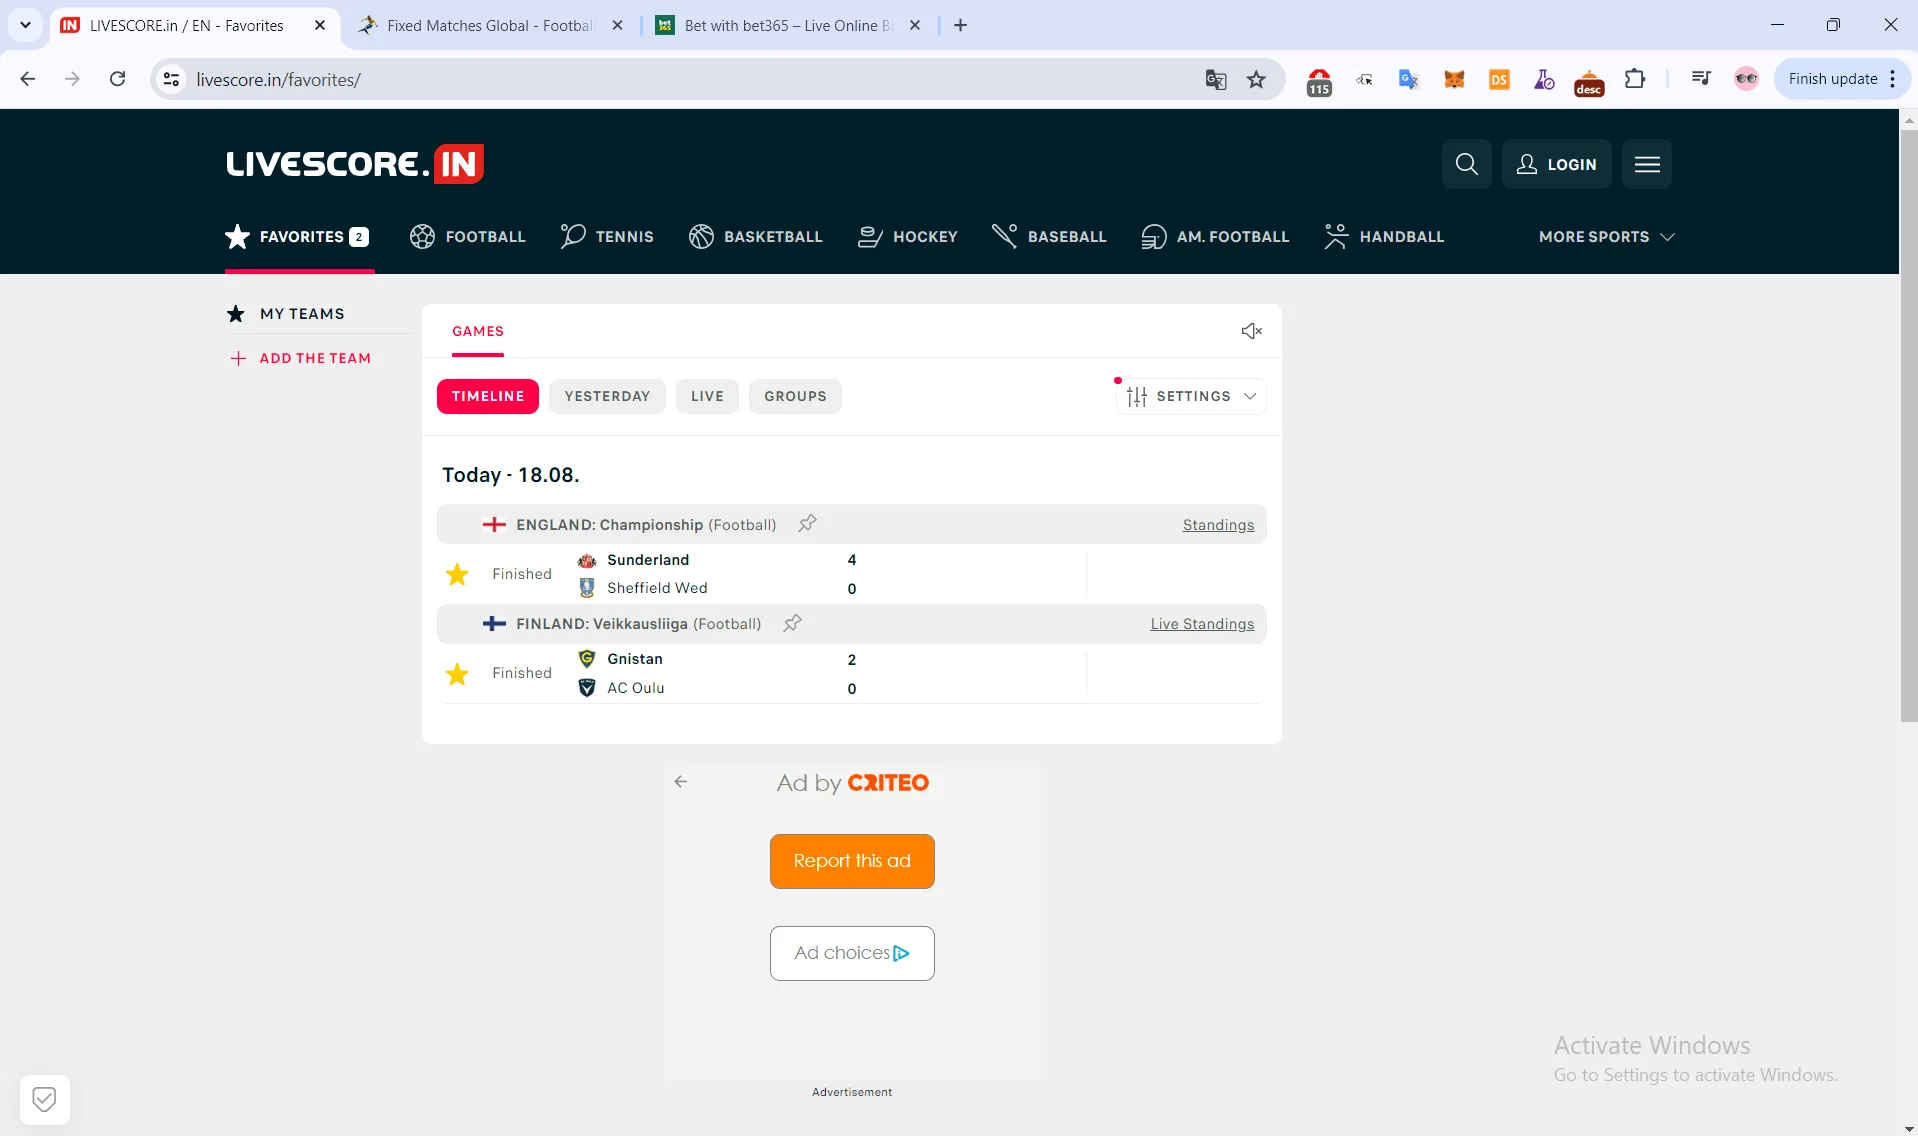Image resolution: width=1918 pixels, height=1136 pixels.
Task: Open the orange DS extension
Action: click(1499, 79)
